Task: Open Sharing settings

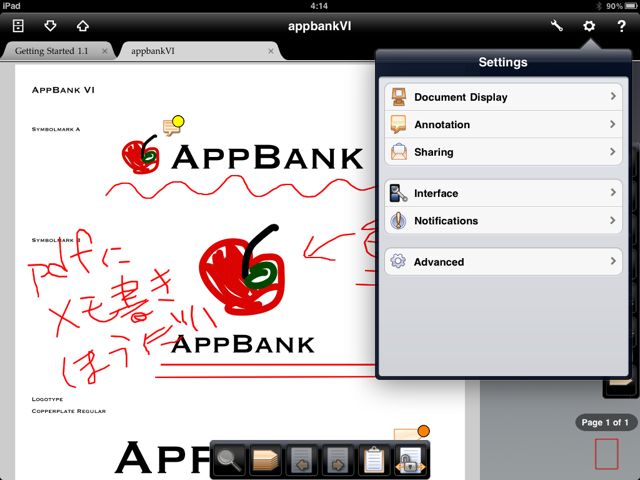Action: click(x=503, y=152)
